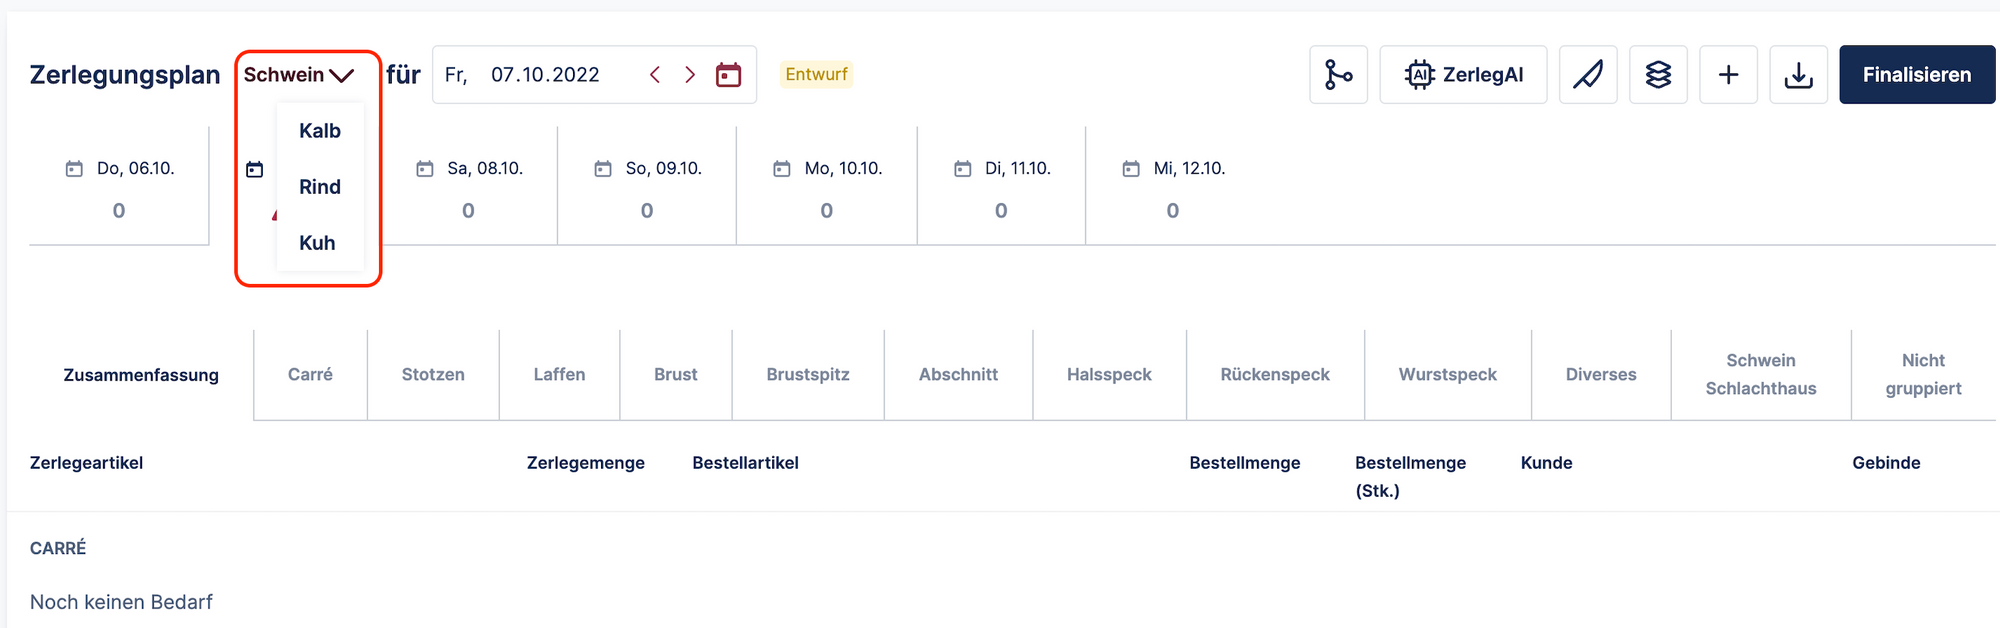The image size is (2000, 628).
Task: Select Sa, 08.10. day cell
Action: click(469, 187)
